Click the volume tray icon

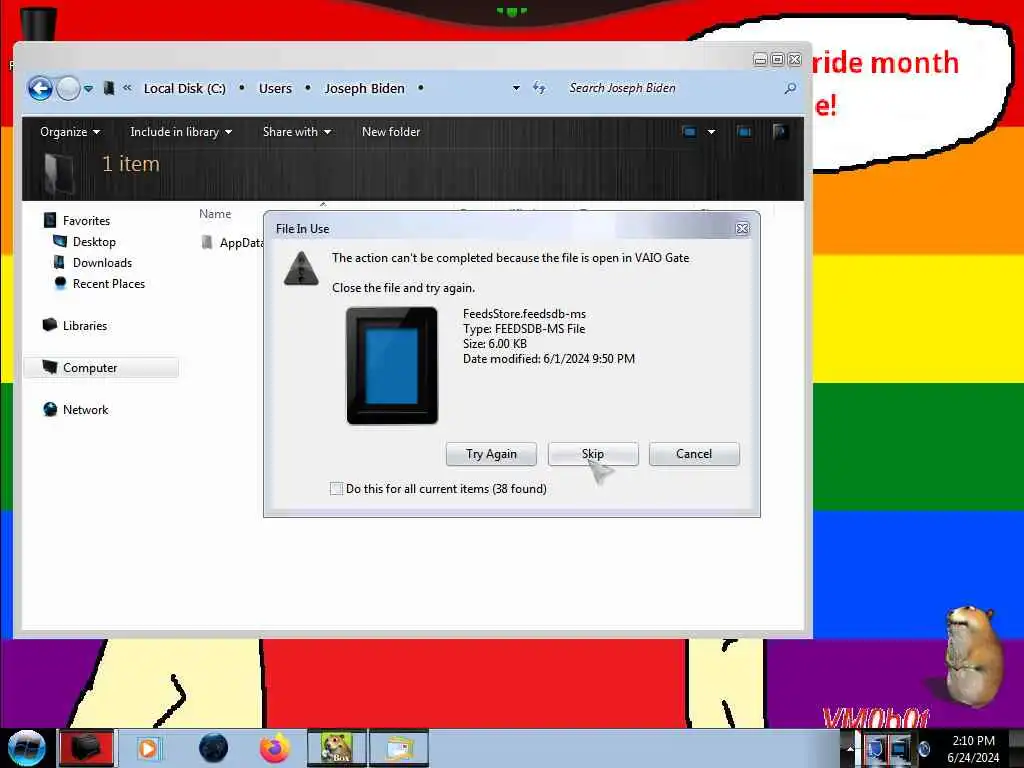(x=924, y=748)
